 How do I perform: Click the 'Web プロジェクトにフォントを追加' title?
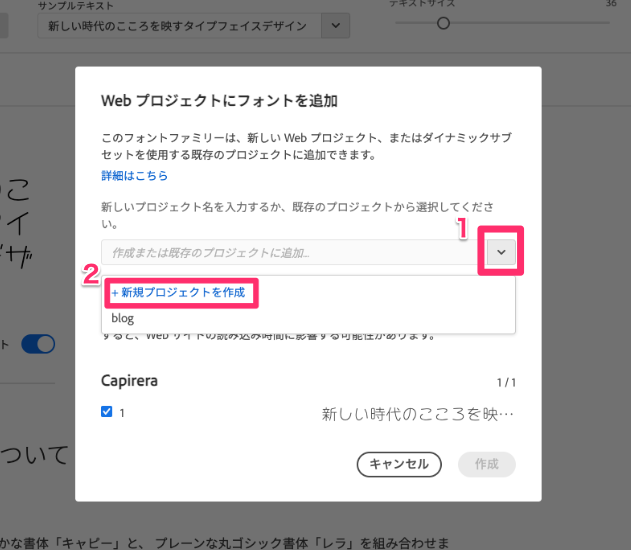coord(219,101)
